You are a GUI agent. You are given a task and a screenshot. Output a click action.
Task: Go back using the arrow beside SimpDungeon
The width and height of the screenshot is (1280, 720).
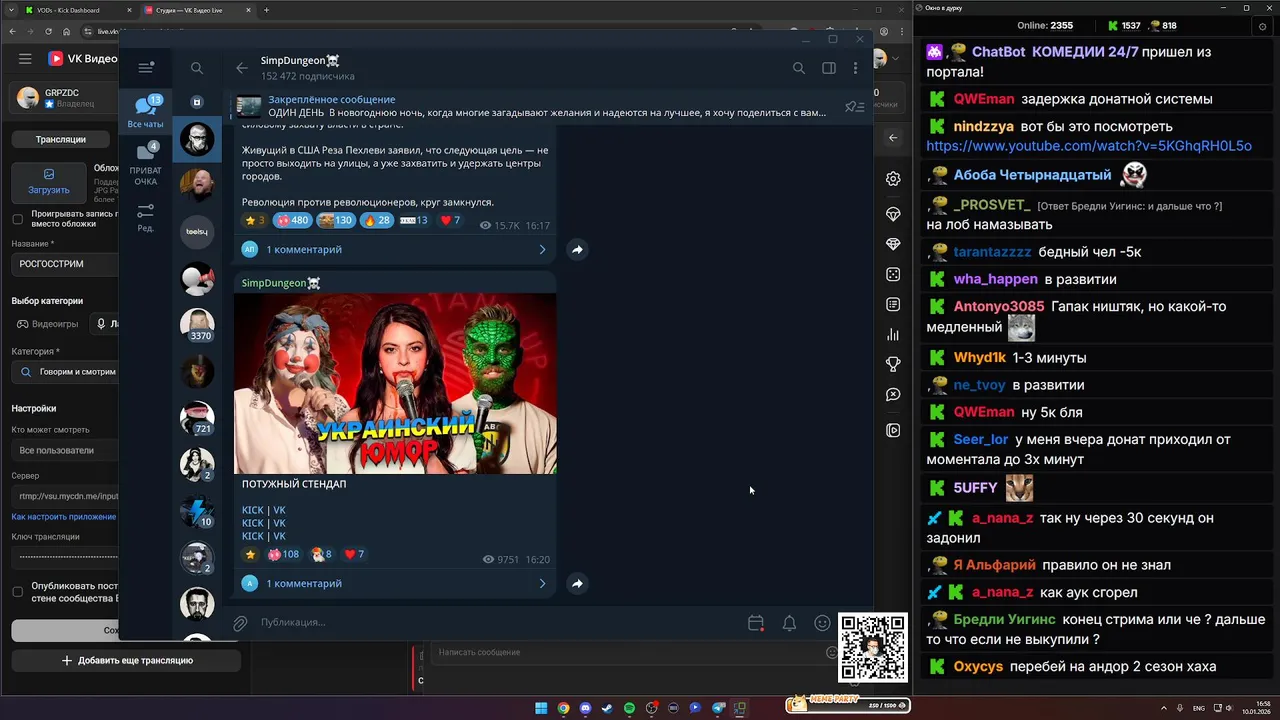tap(241, 68)
